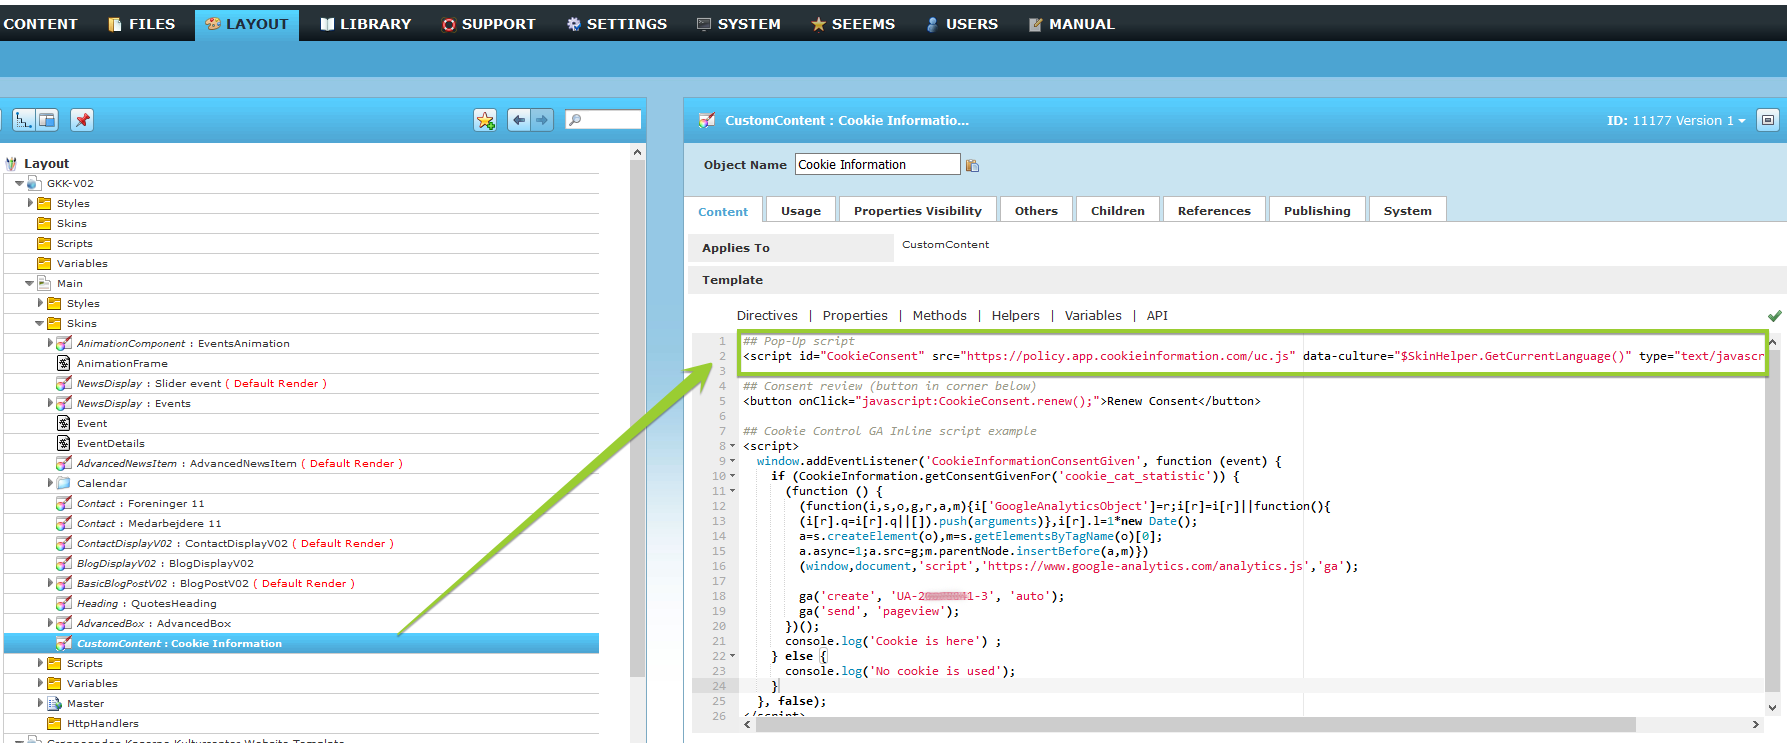Expand BasicBlogPostV02 node
Image resolution: width=1787 pixels, height=743 pixels.
(x=50, y=583)
